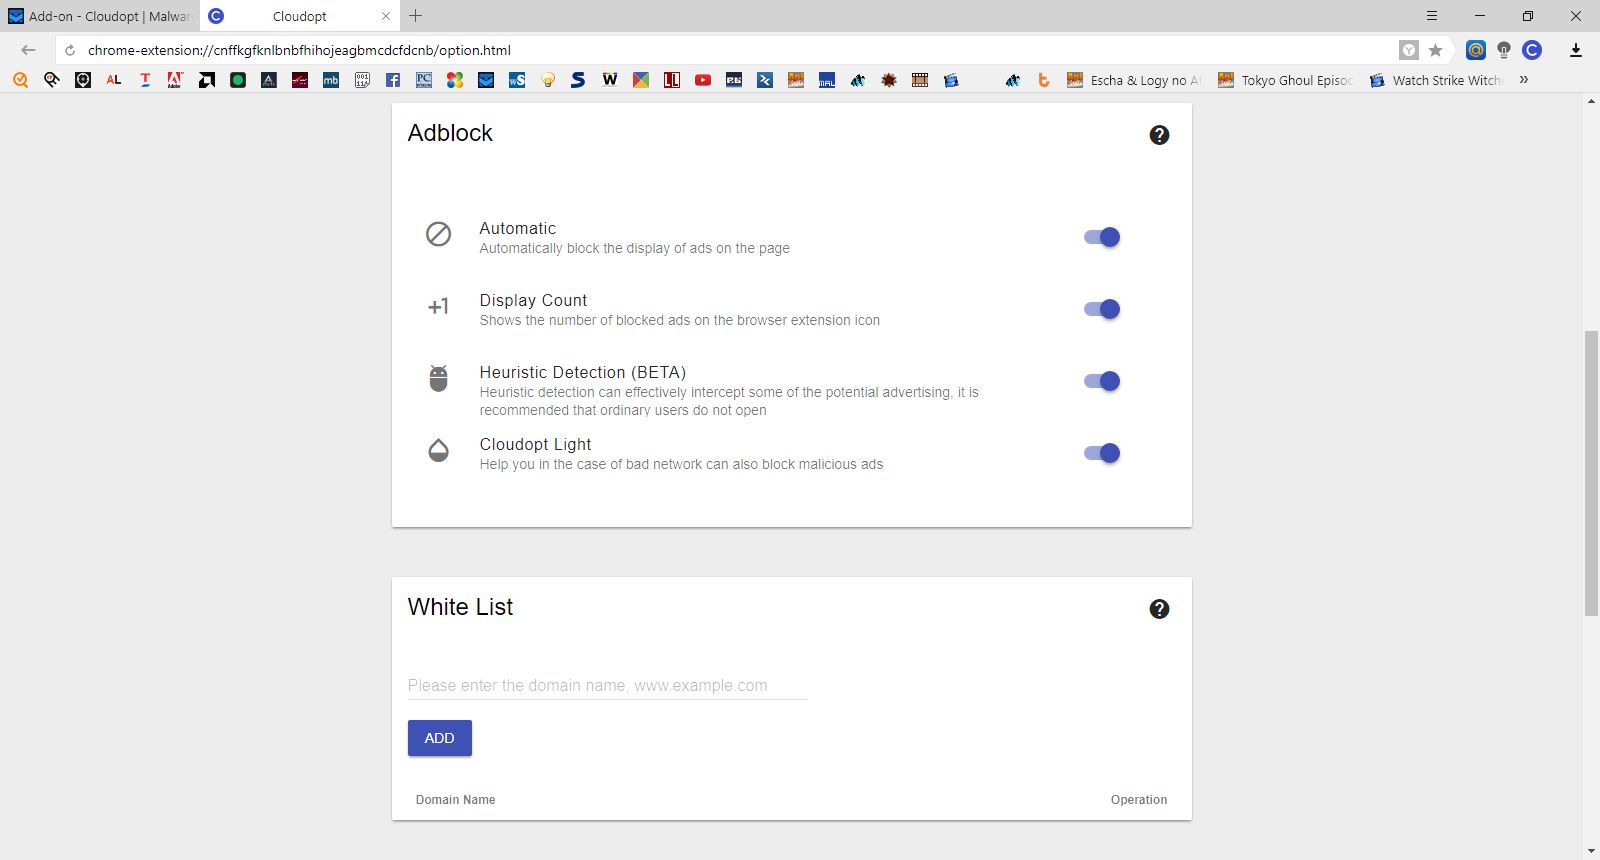The width and height of the screenshot is (1600, 860).
Task: Open the red T bookmark icon
Action: pos(145,80)
